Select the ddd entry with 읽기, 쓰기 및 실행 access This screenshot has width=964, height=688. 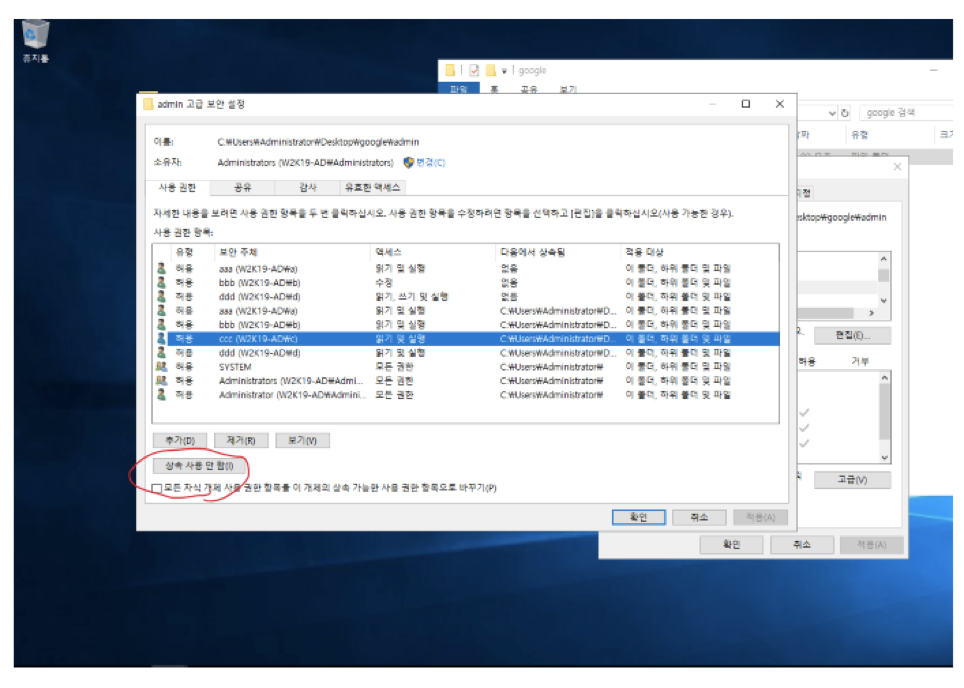coord(467,297)
